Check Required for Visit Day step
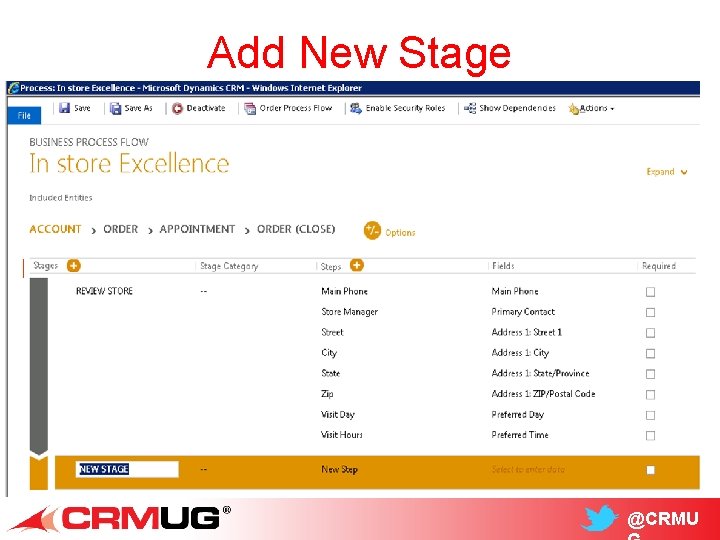720x540 pixels. coord(650,416)
